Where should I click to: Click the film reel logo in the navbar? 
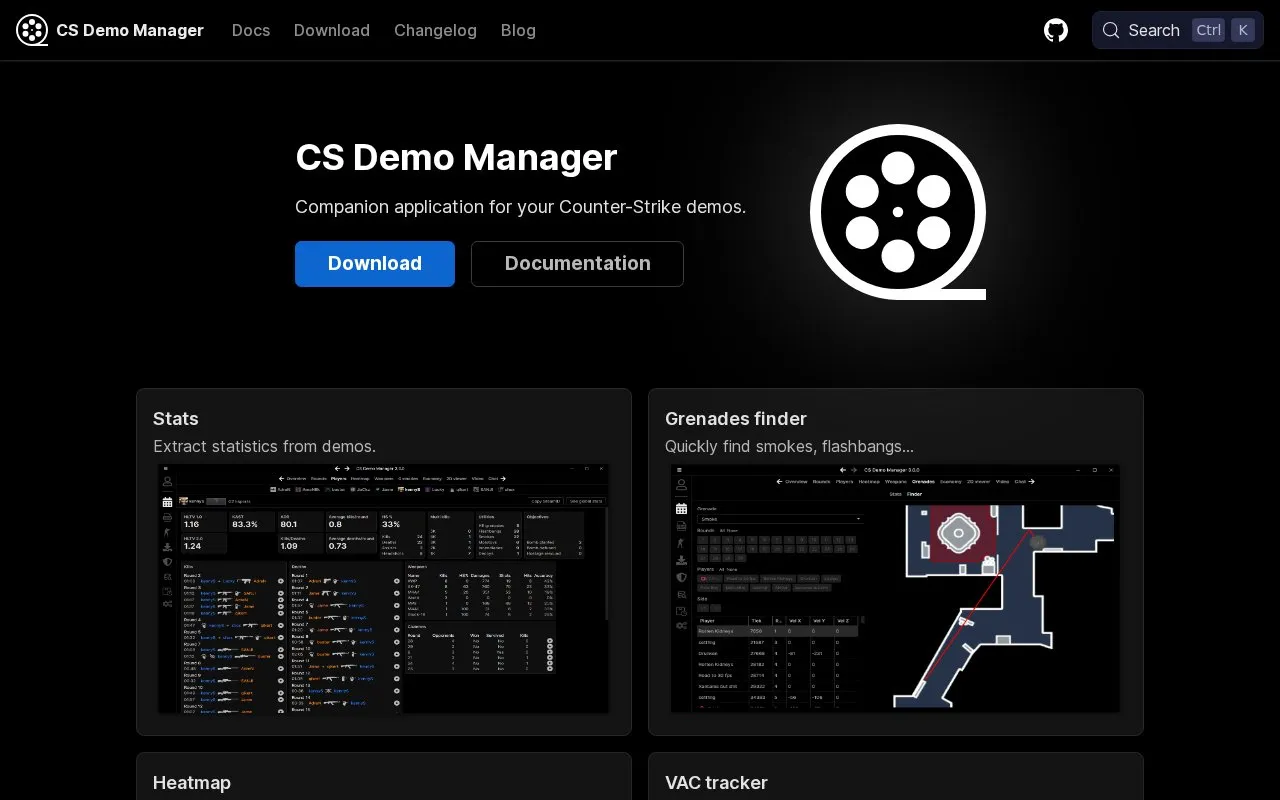pyautogui.click(x=32, y=30)
